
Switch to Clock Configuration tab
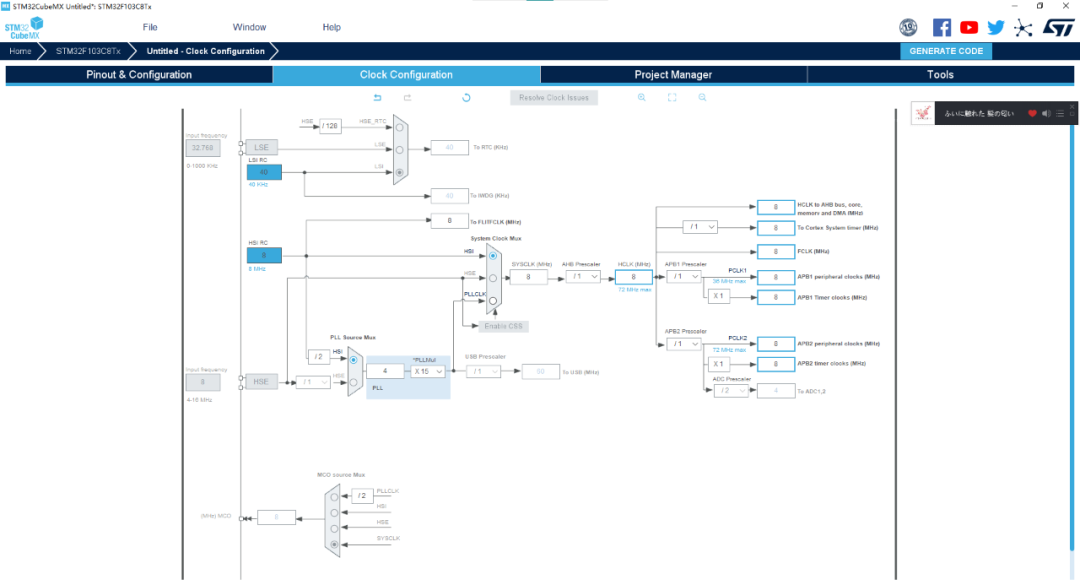406,74
